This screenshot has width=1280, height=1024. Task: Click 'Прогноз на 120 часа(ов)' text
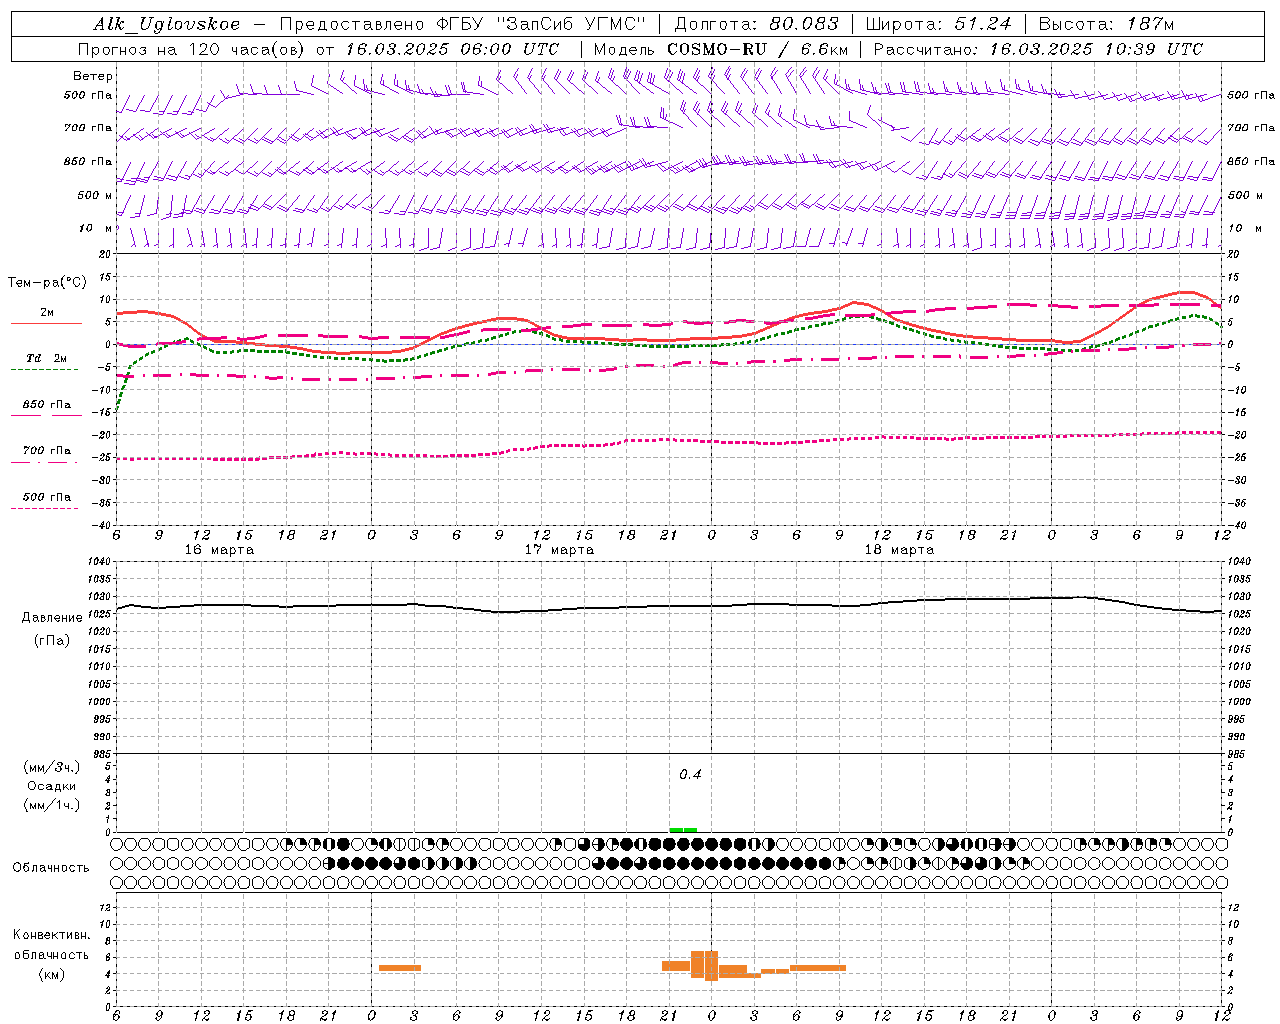pyautogui.click(x=193, y=49)
